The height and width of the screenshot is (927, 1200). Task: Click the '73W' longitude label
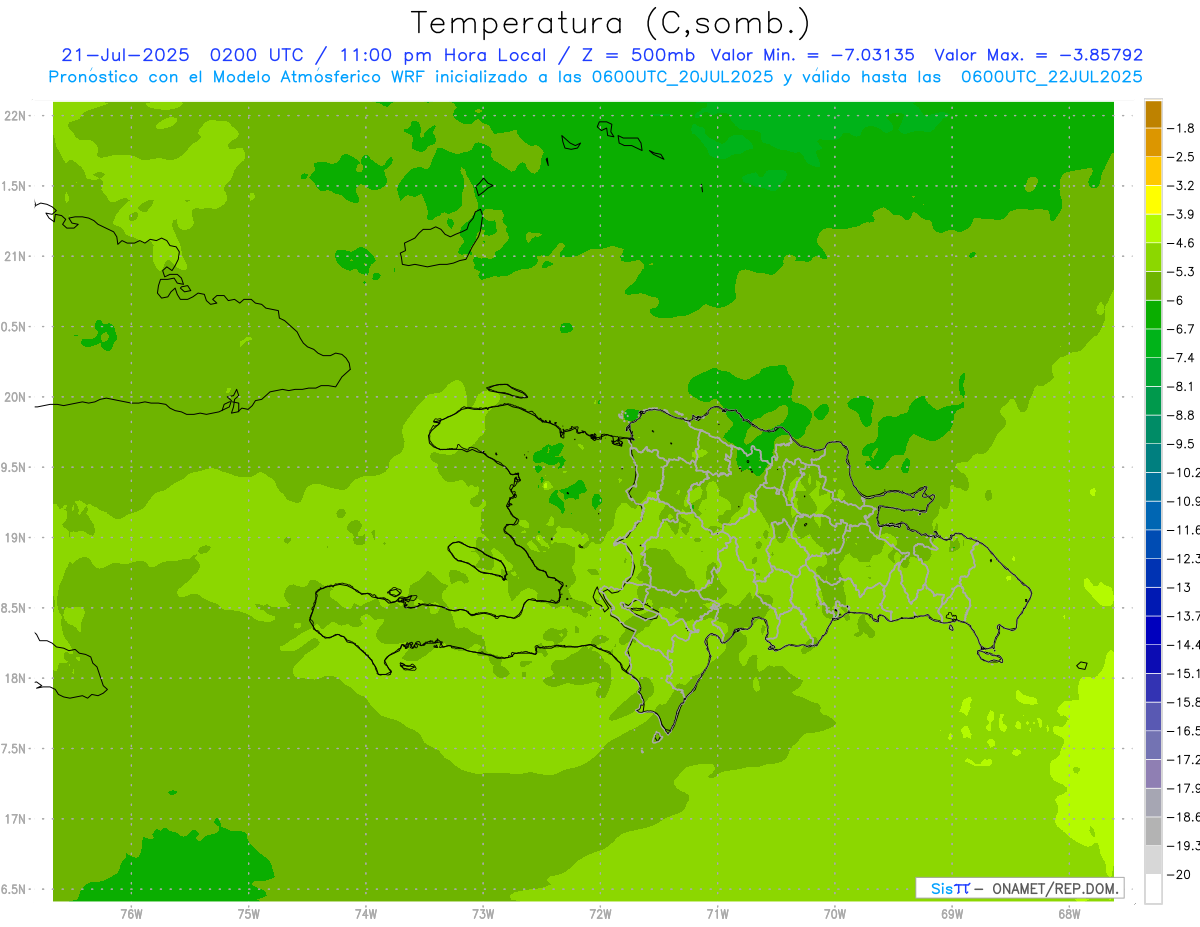click(x=483, y=913)
